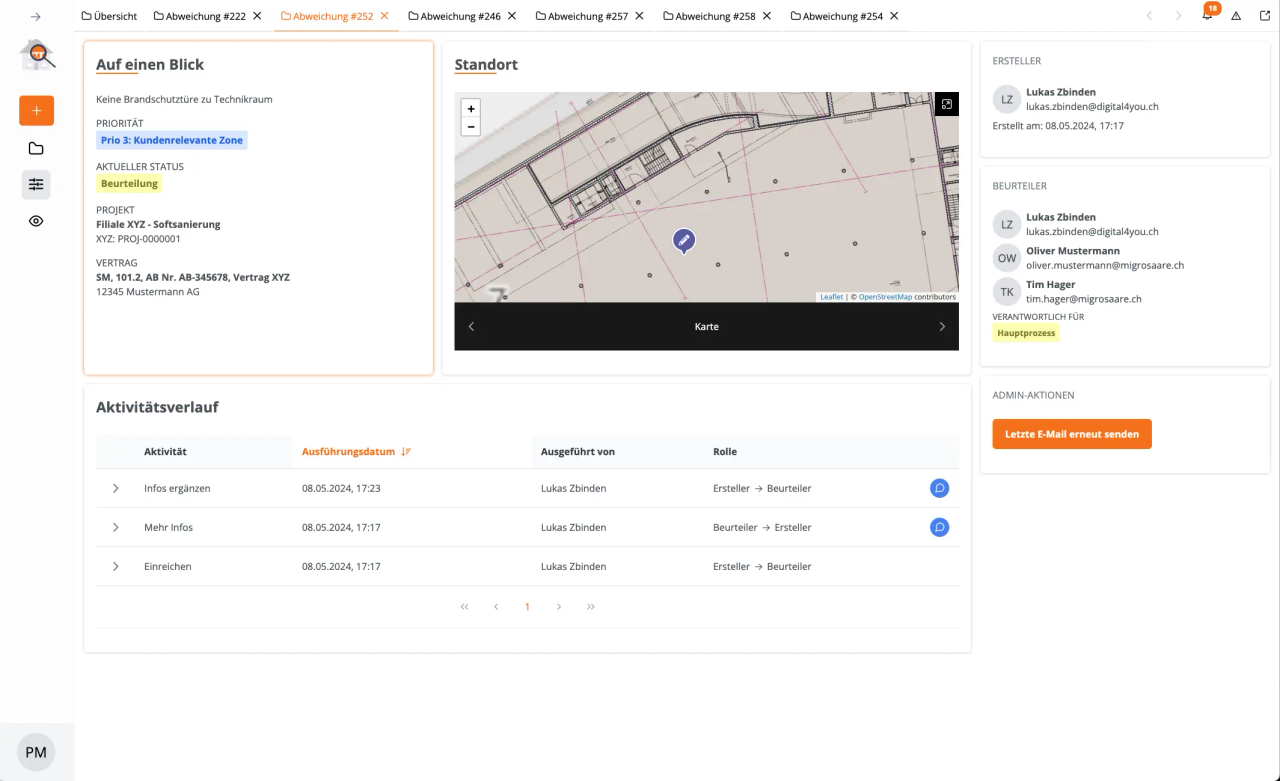Open the folder icon in the sidebar
Viewport: 1280px width, 781px height.
(x=36, y=149)
